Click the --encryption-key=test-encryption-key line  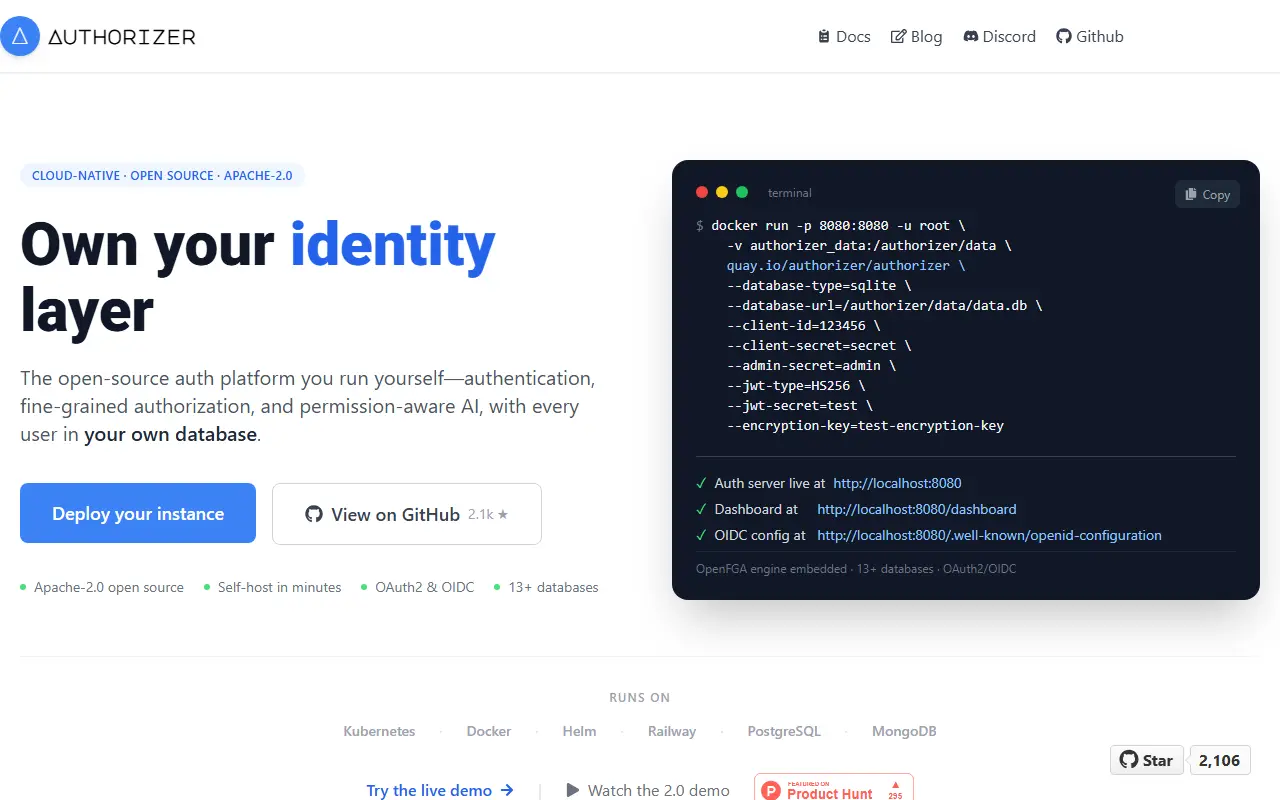tap(865, 425)
